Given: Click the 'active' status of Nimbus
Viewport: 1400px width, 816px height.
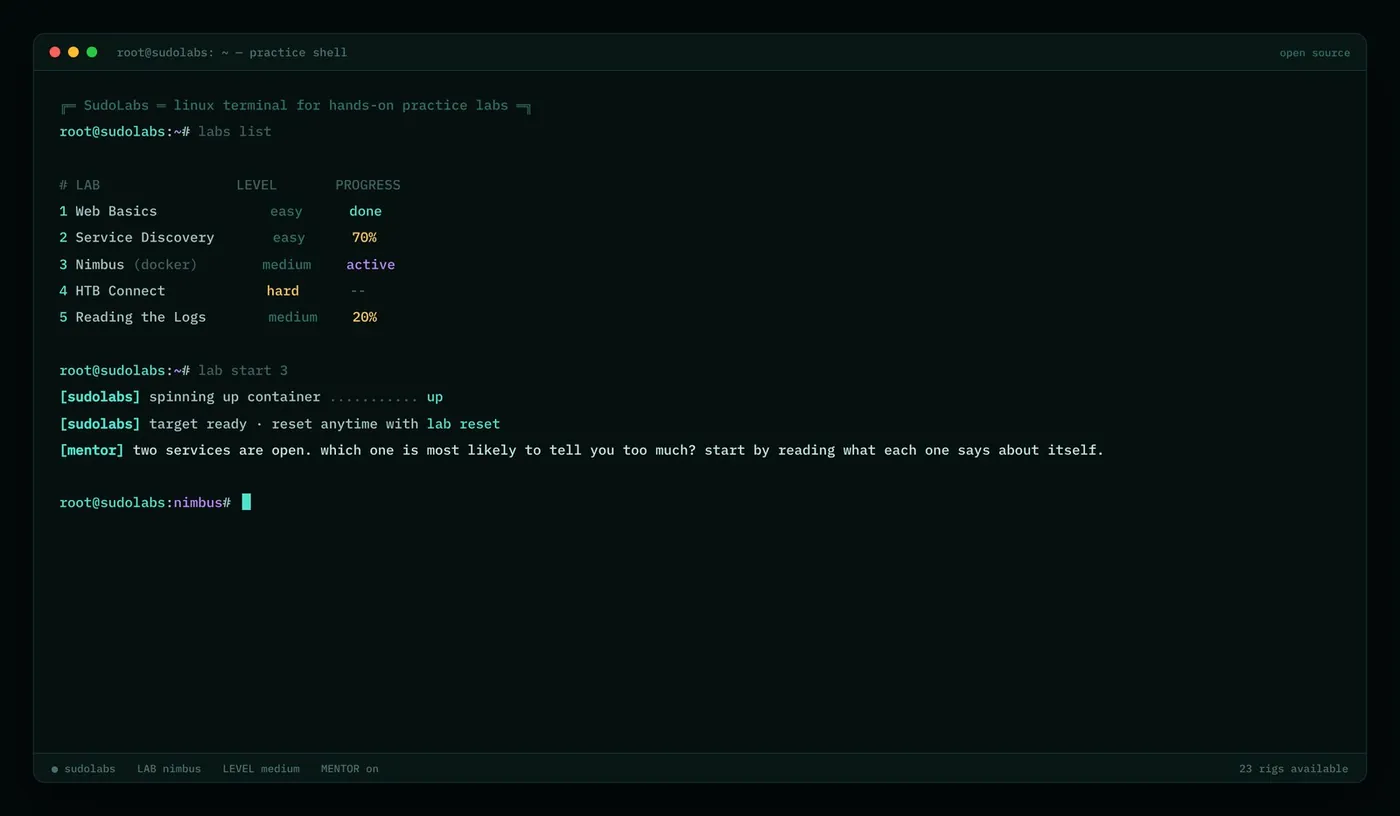Looking at the screenshot, I should tap(371, 264).
